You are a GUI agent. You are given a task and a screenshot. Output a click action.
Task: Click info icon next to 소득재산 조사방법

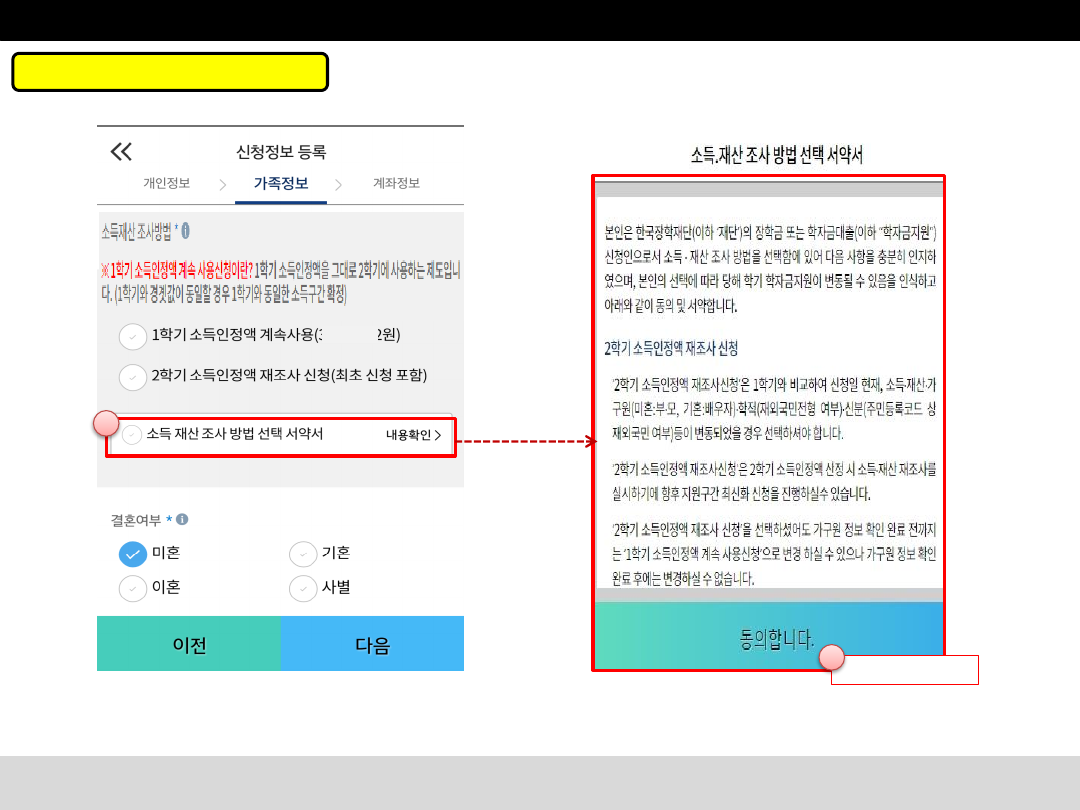[186, 231]
